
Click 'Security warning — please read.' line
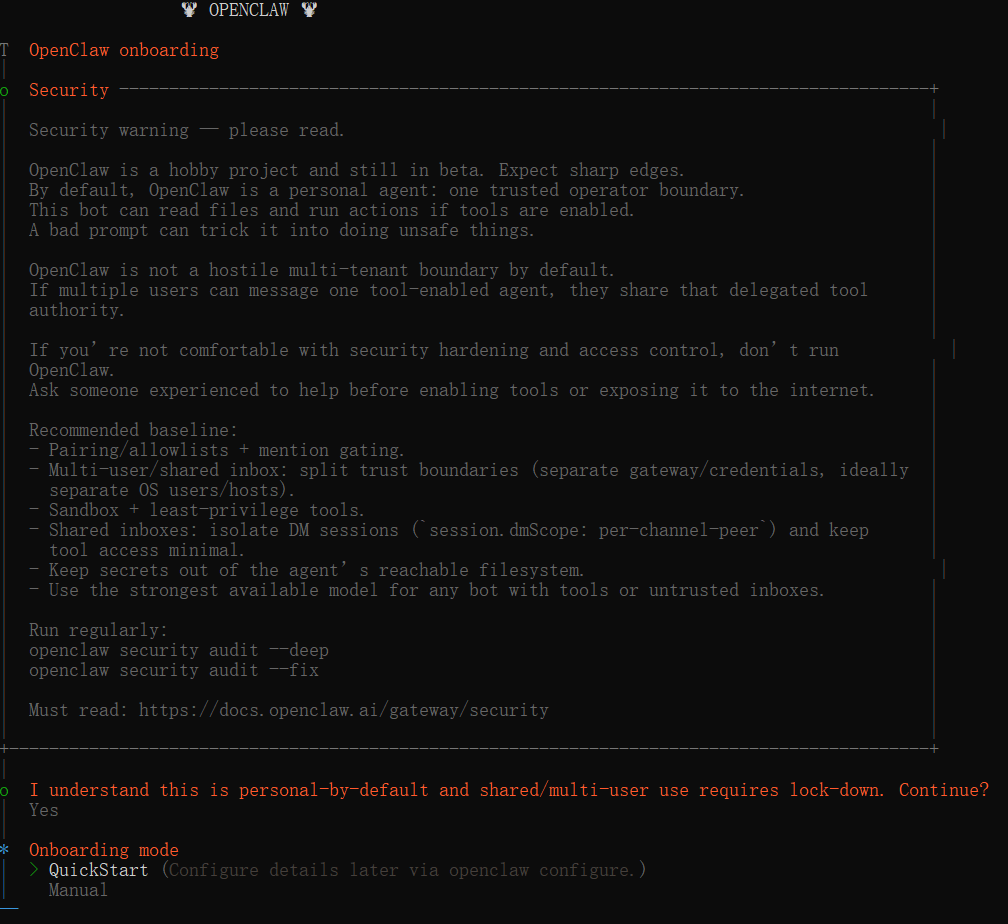pos(186,130)
